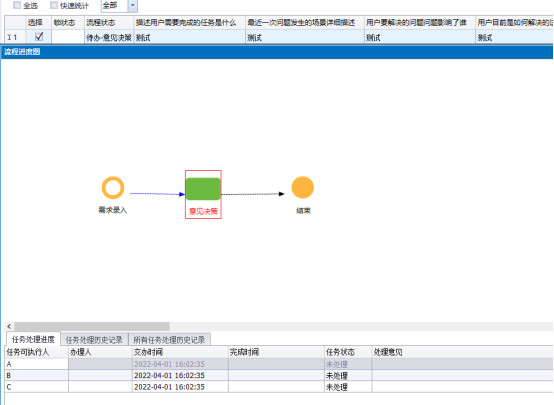Click the 需求录入 start node circle
This screenshot has height=405, width=554.
click(x=113, y=188)
